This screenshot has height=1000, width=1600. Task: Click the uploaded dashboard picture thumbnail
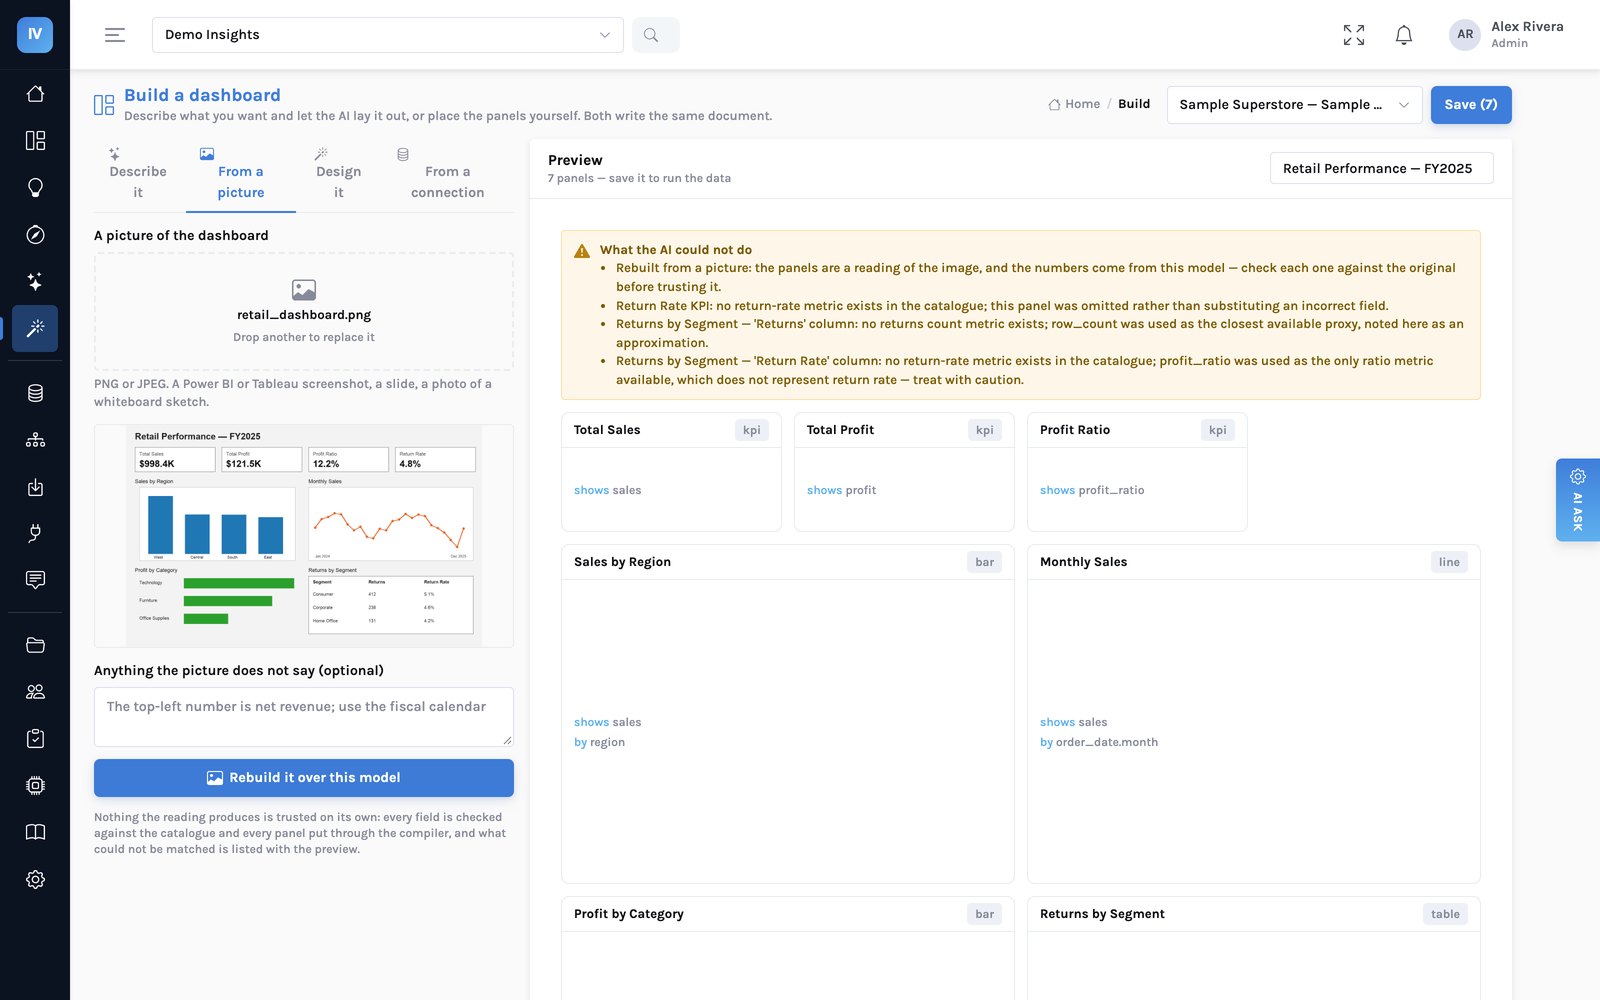304,536
